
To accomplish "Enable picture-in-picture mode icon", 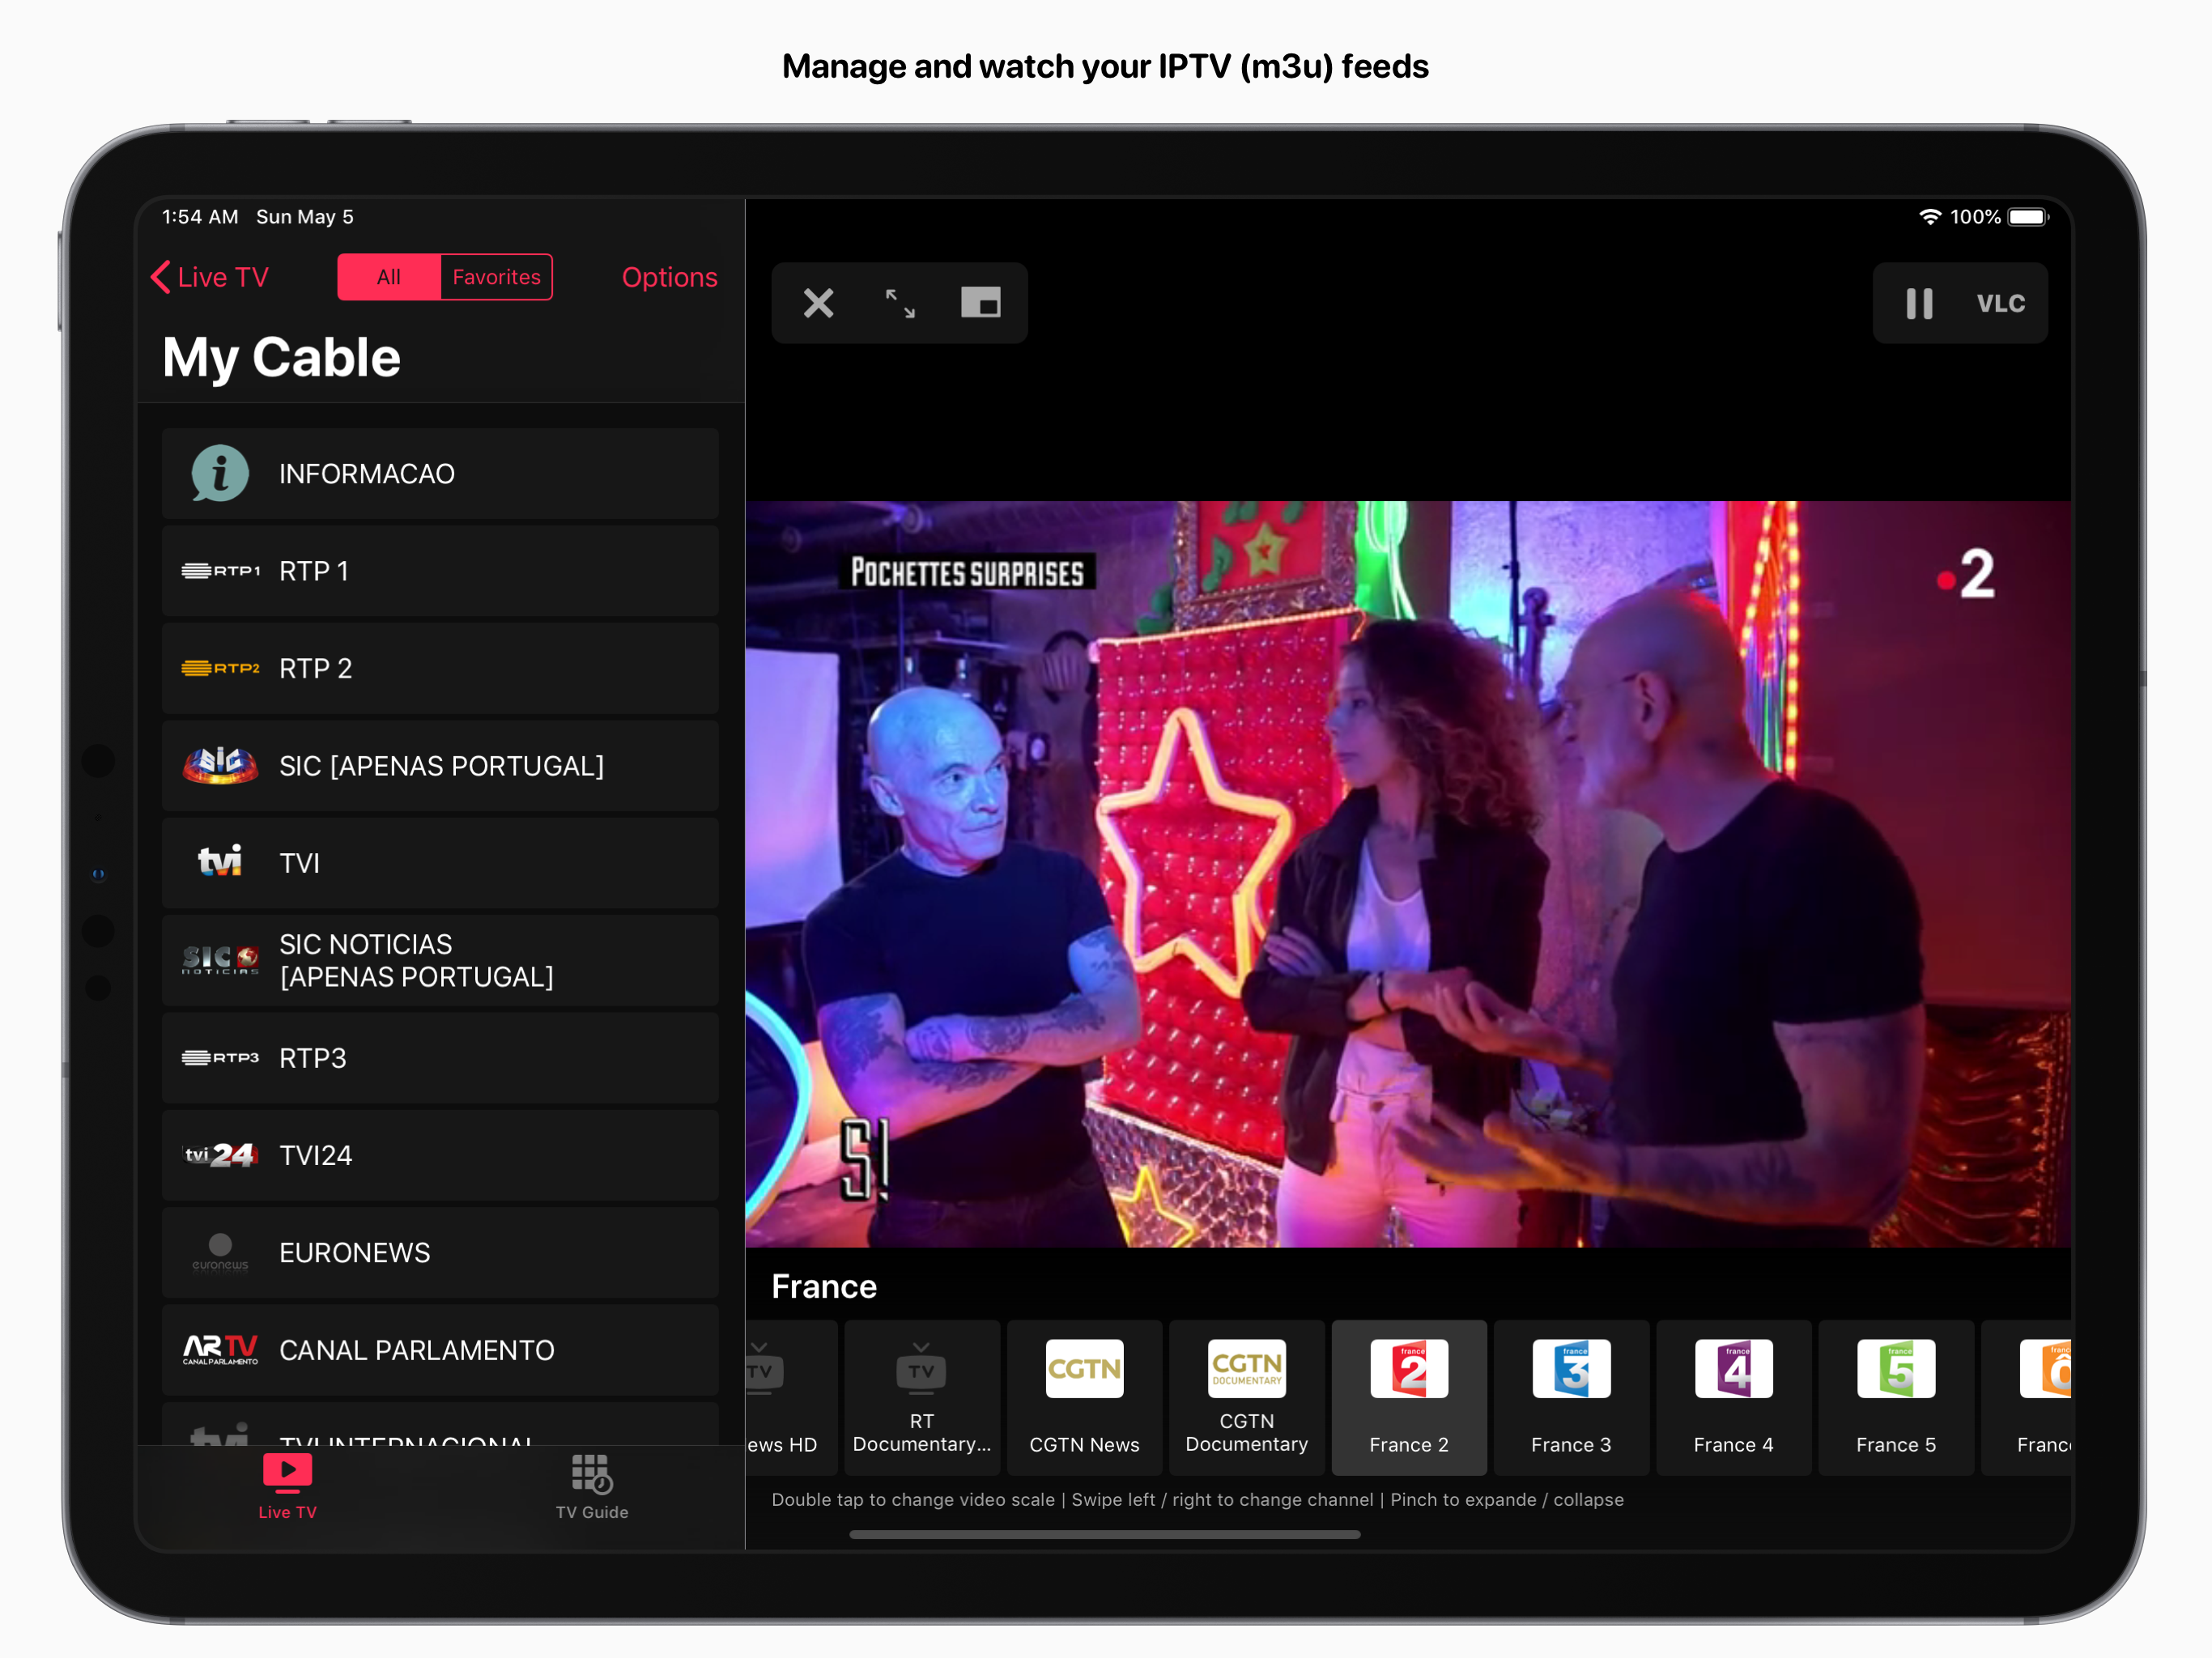I will (980, 303).
